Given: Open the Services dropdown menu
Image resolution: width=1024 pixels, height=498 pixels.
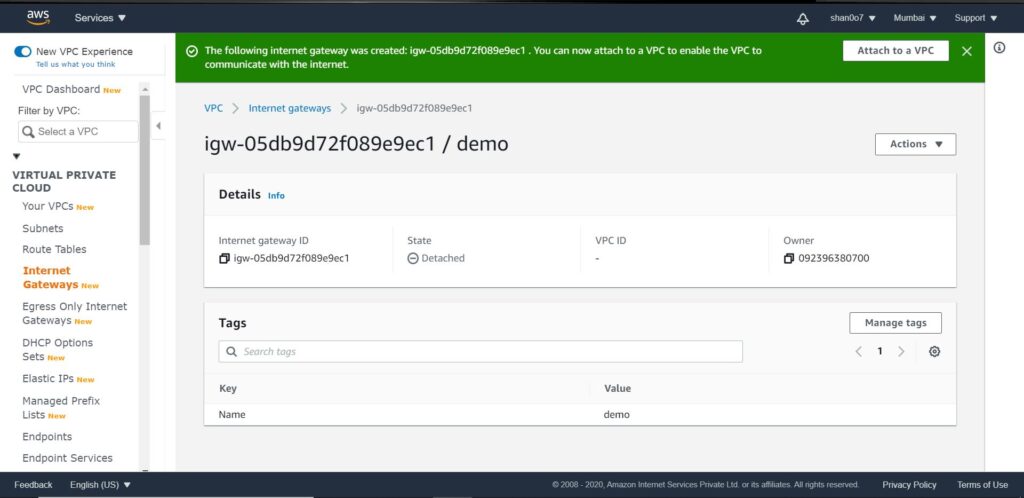Looking at the screenshot, I should 101,18.
